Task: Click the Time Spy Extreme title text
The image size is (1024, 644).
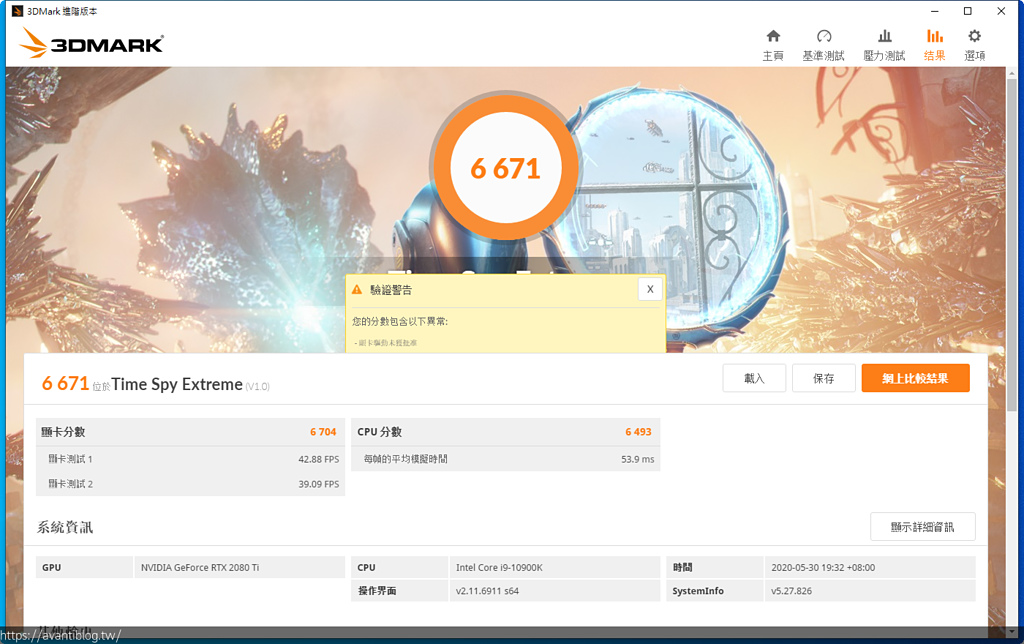Action: 177,384
